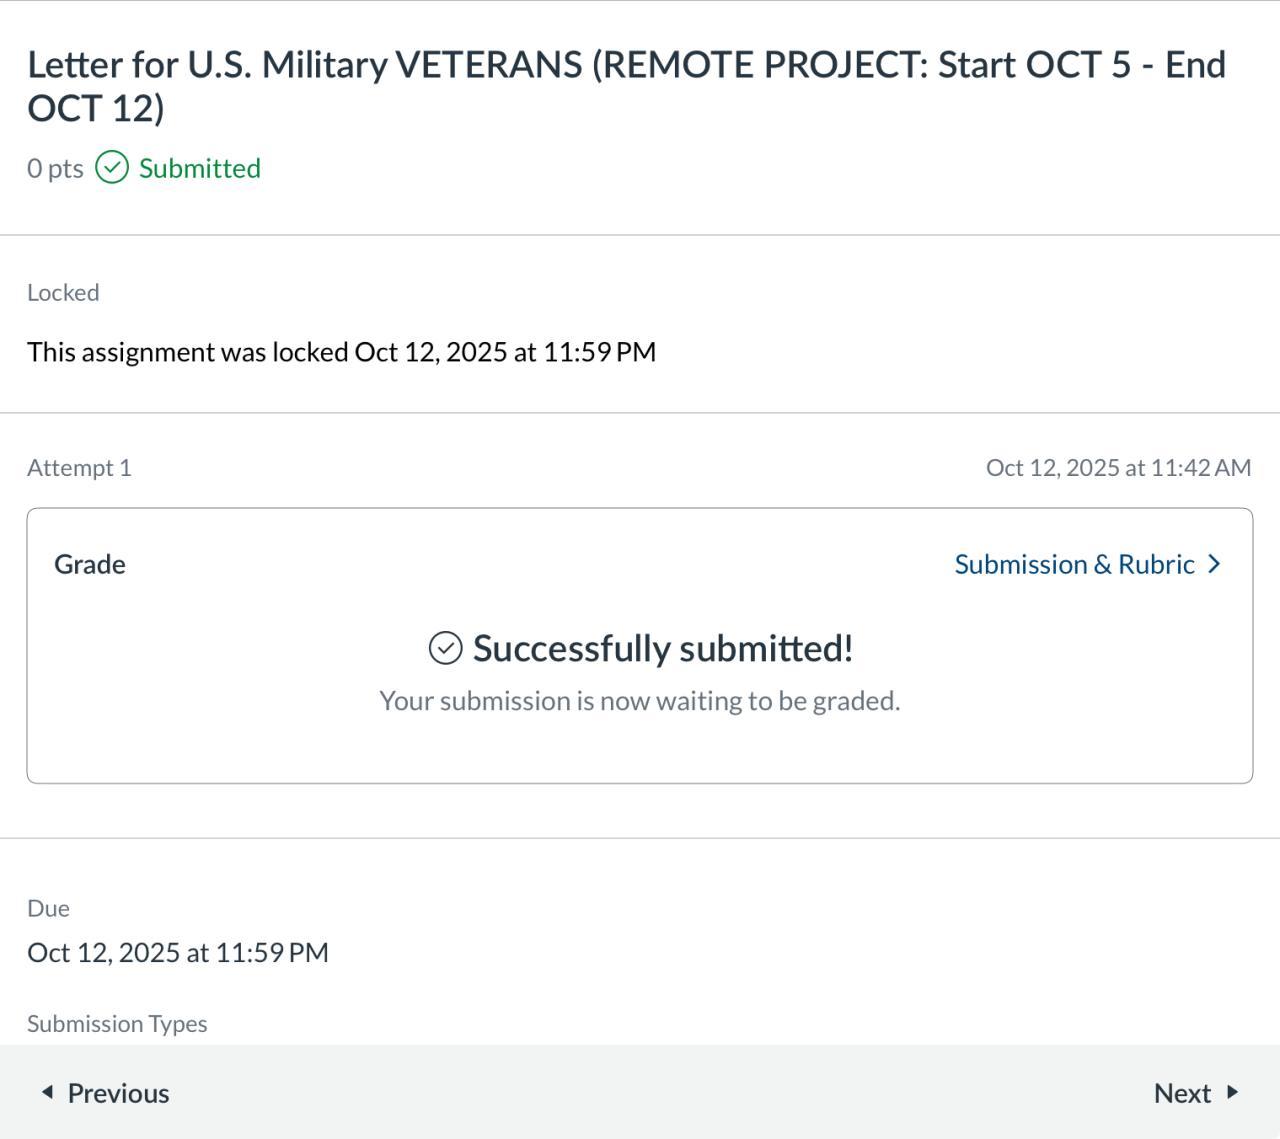Click the assignment was locked notice text
This screenshot has height=1139, width=1280.
tap(341, 352)
